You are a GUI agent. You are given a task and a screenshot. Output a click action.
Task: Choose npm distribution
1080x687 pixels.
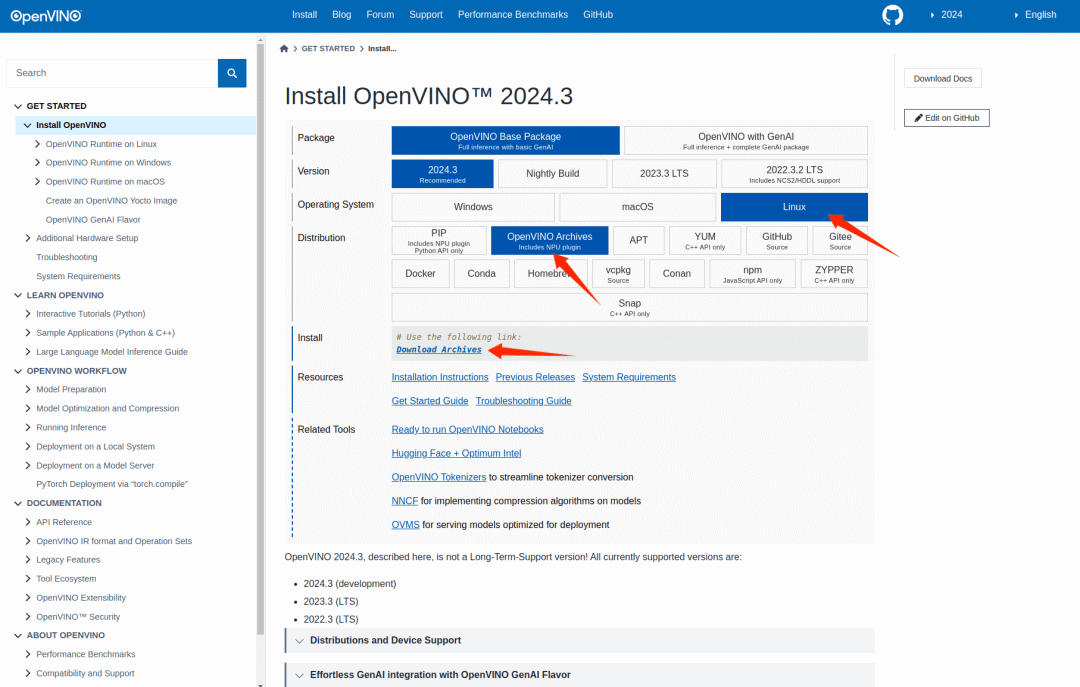(x=752, y=274)
